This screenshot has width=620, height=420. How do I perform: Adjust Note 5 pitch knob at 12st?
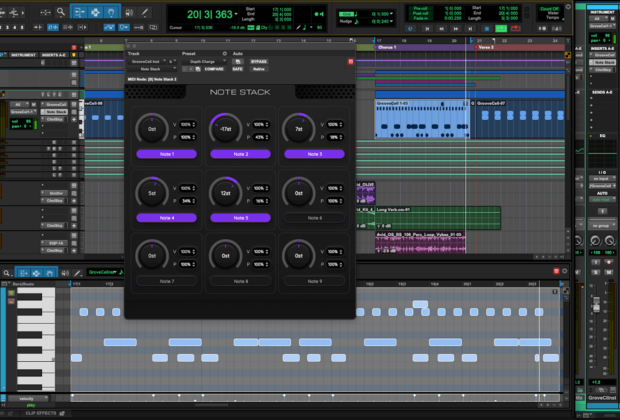coord(225,193)
